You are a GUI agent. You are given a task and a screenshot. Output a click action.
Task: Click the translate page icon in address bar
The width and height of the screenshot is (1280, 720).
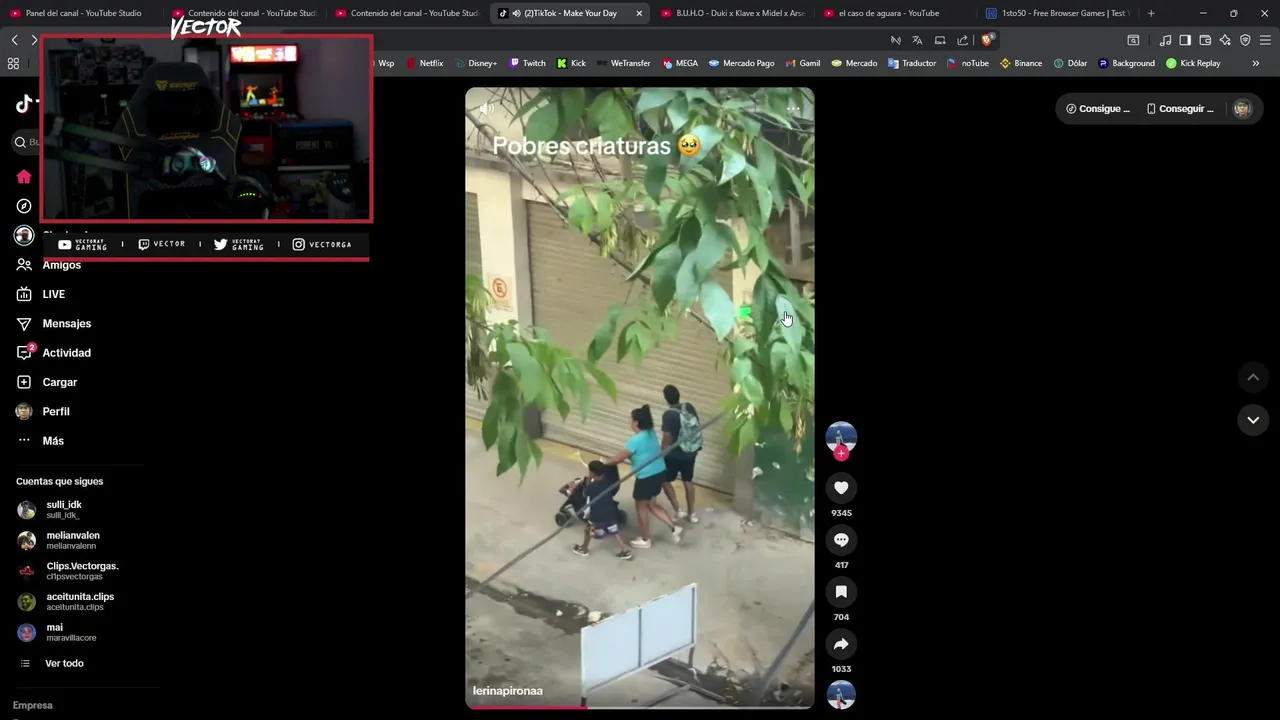coord(917,40)
